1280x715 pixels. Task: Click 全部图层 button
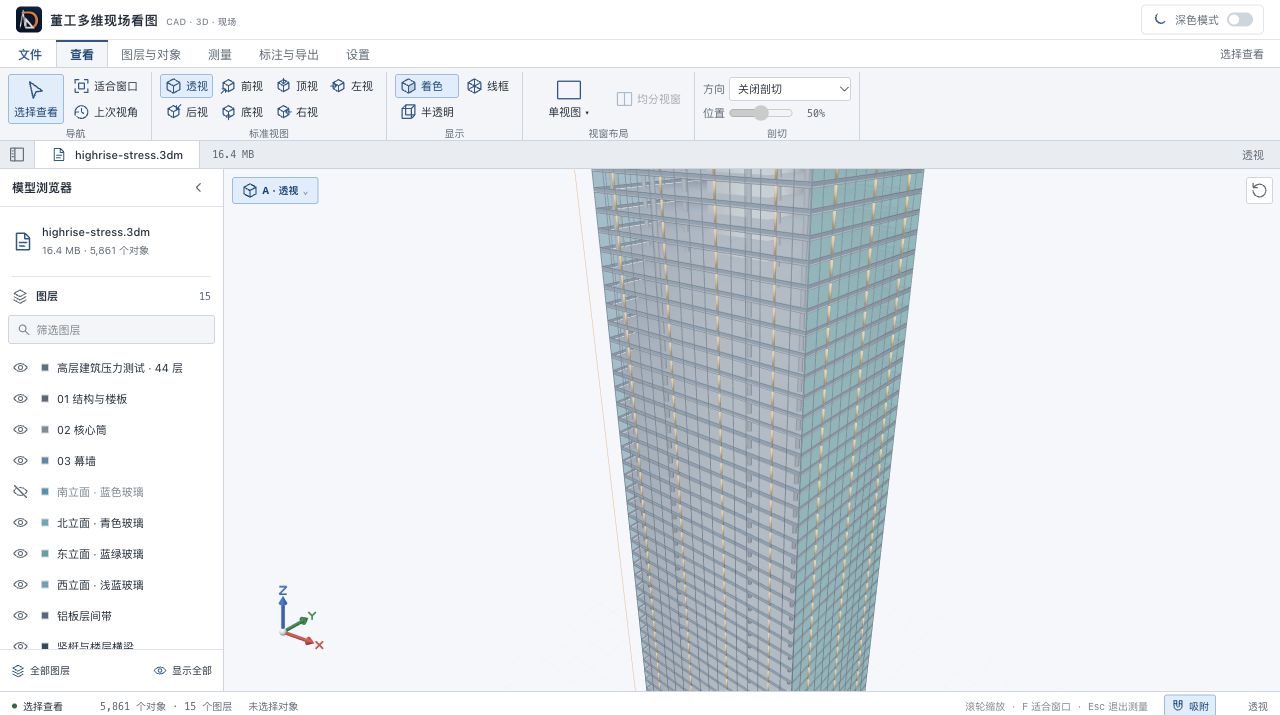[41, 671]
